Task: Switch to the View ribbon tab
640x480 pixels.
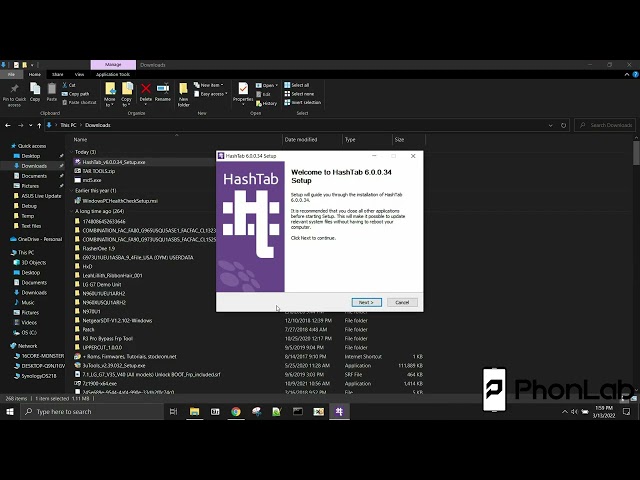Action: point(79,74)
